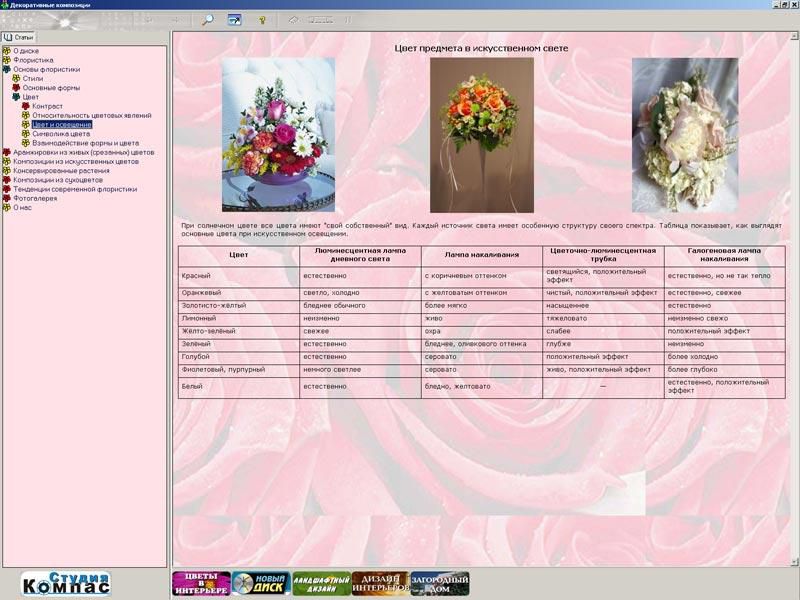Viewport: 800px width, 600px height.
Task: Expand the Флористика tree node icon
Action: pos(7,60)
